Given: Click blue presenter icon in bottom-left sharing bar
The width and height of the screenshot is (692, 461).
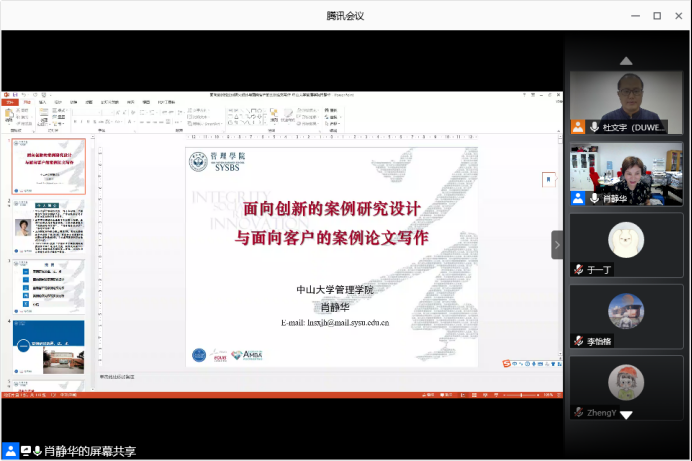Looking at the screenshot, I should click(11, 451).
